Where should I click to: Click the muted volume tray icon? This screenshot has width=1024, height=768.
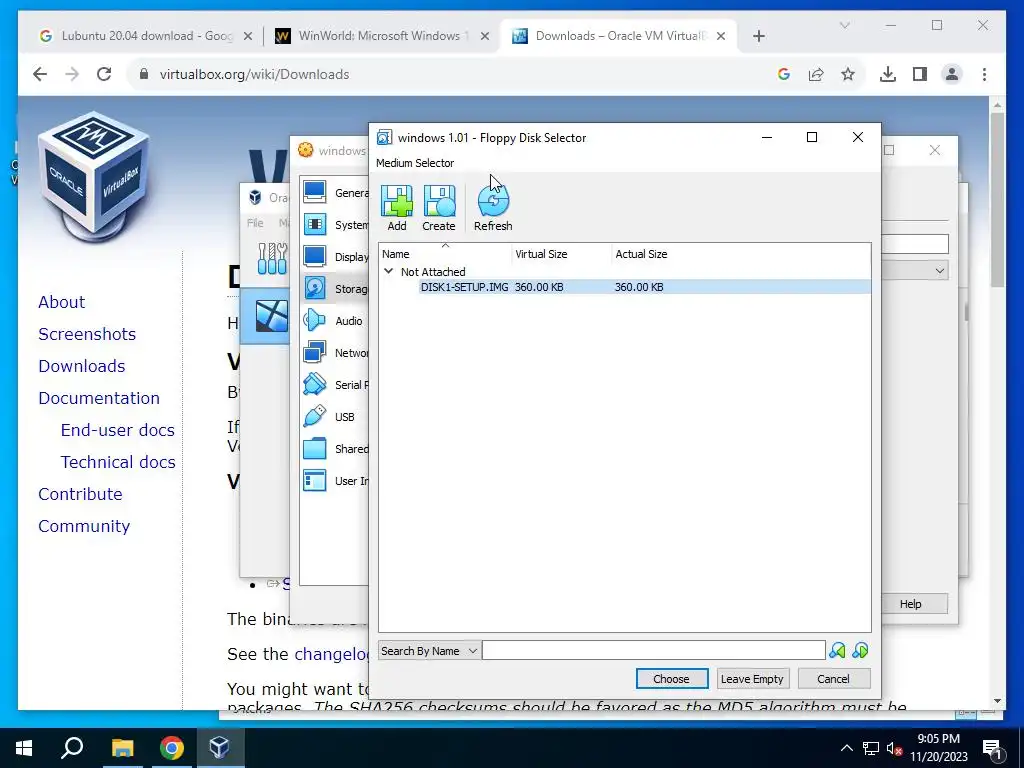click(x=894, y=748)
